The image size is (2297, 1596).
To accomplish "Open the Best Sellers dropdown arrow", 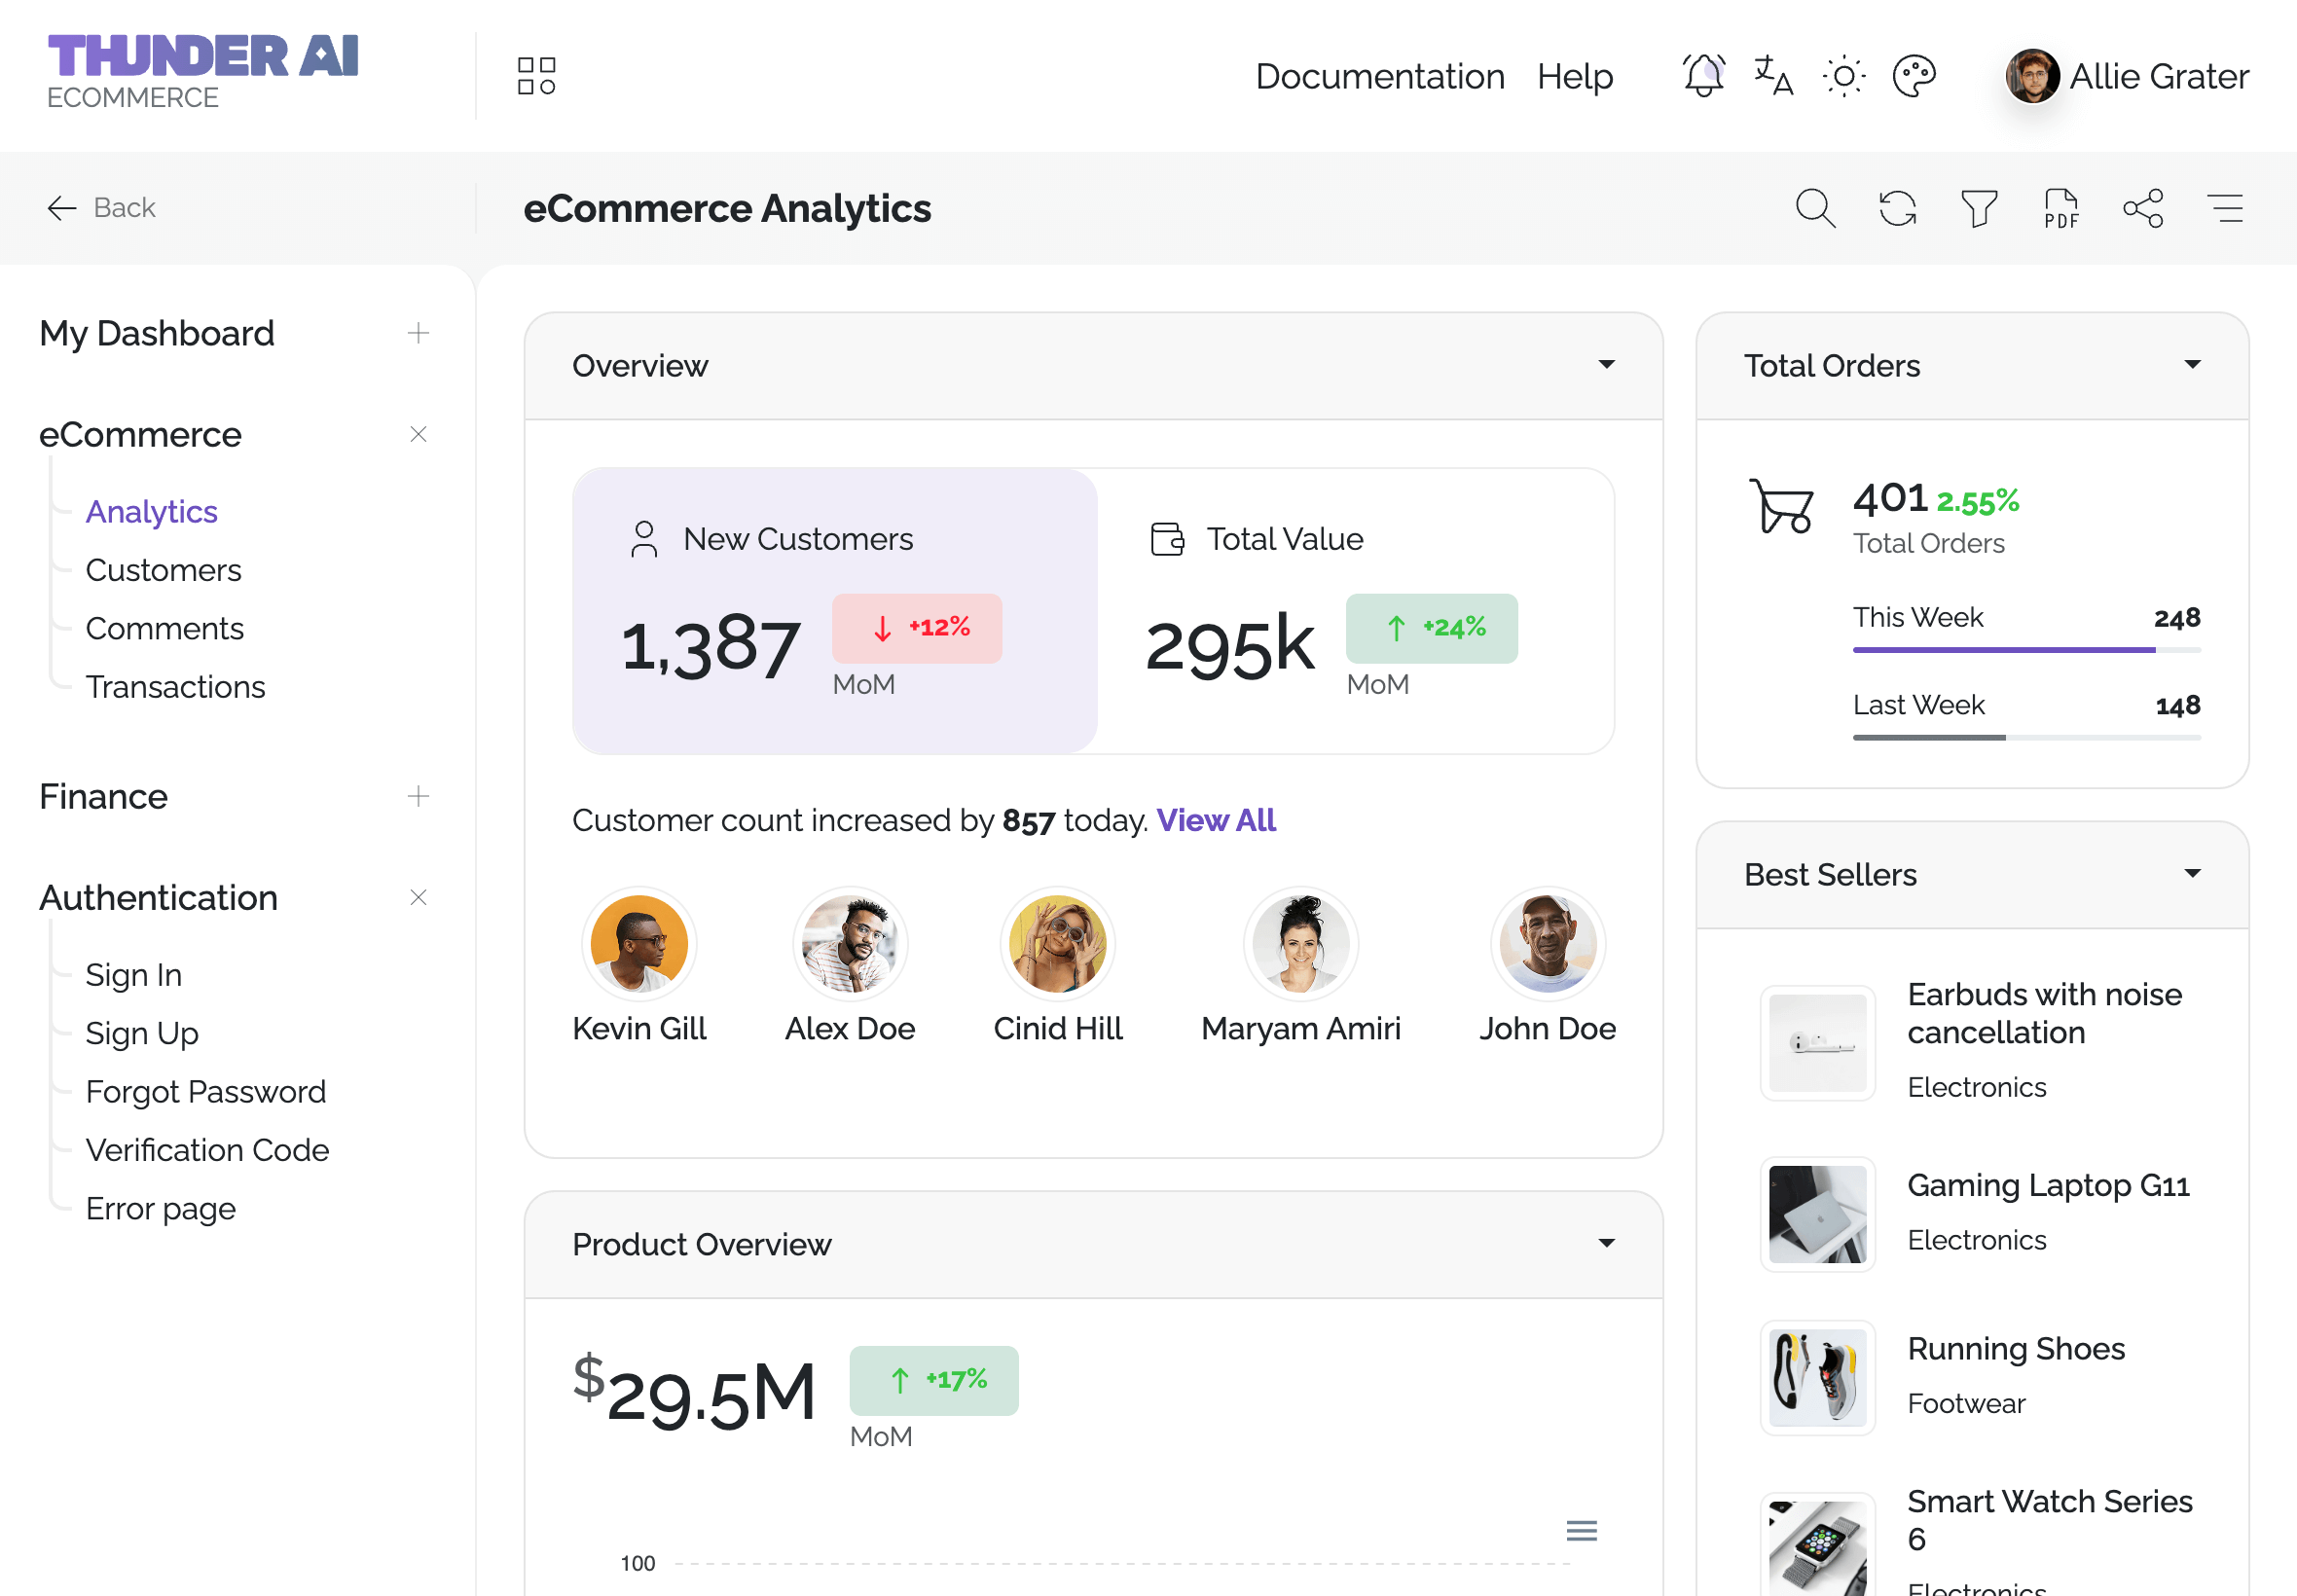I will [2192, 874].
